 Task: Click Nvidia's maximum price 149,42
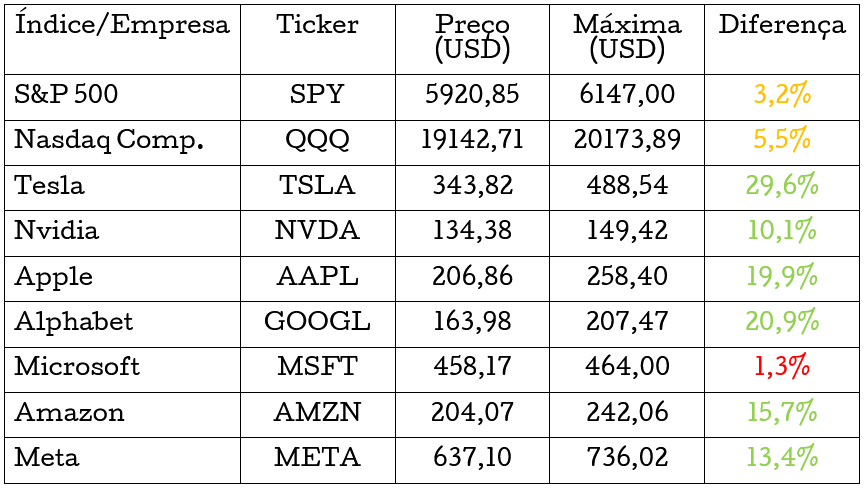click(627, 231)
